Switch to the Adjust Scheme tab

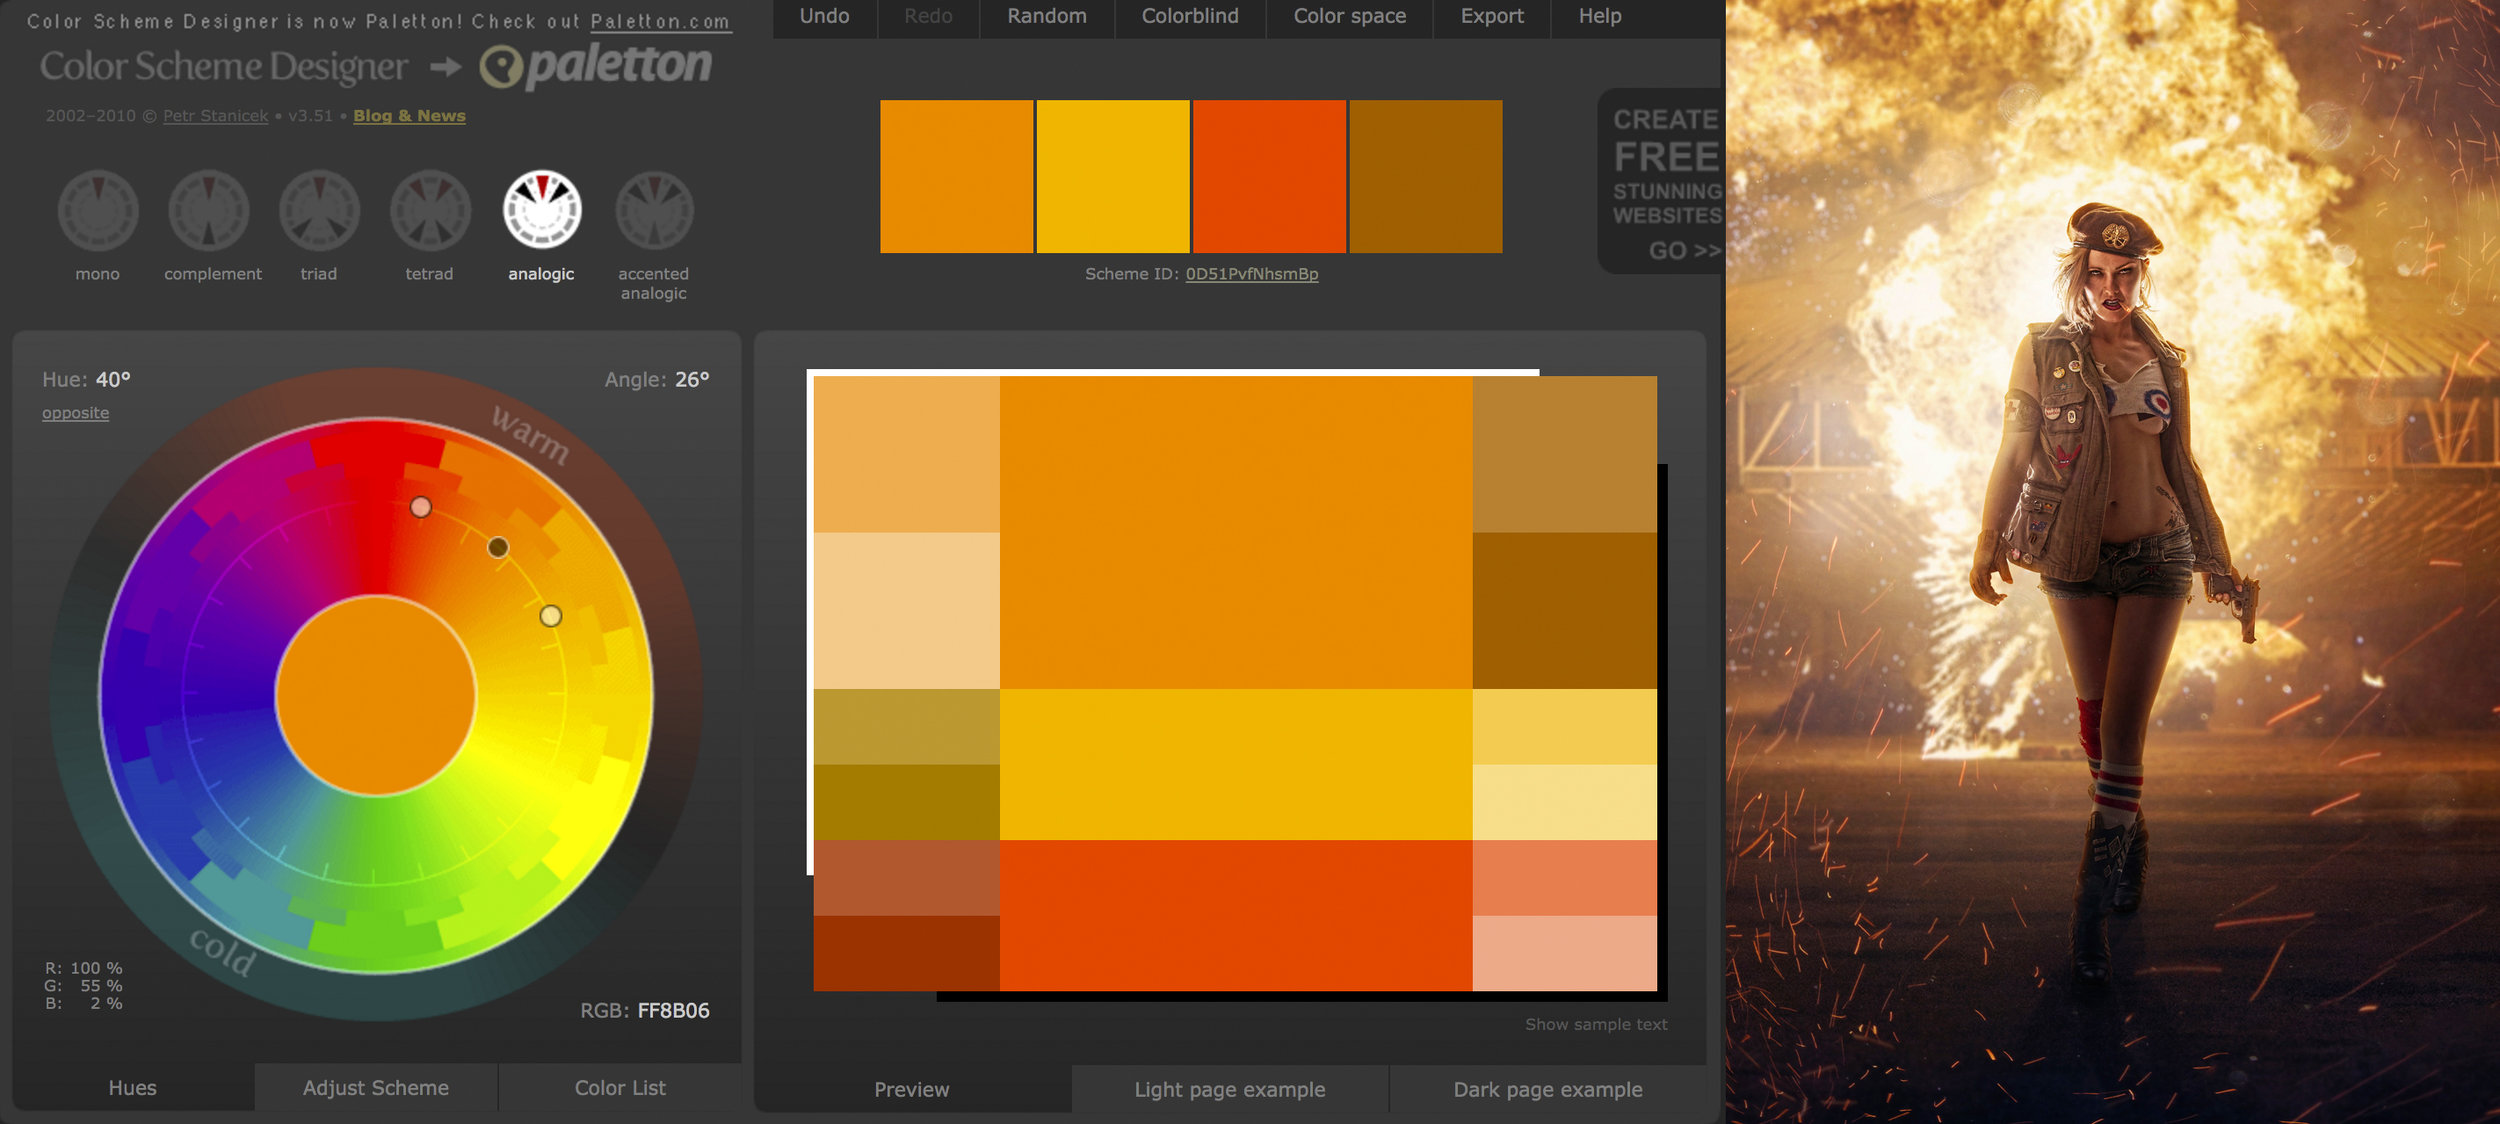pos(376,1087)
